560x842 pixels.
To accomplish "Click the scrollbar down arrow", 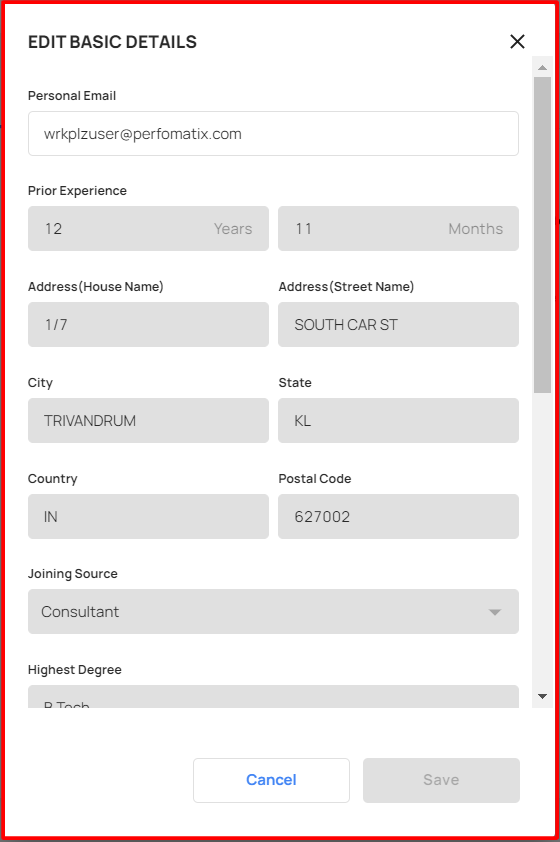I will click(x=542, y=696).
